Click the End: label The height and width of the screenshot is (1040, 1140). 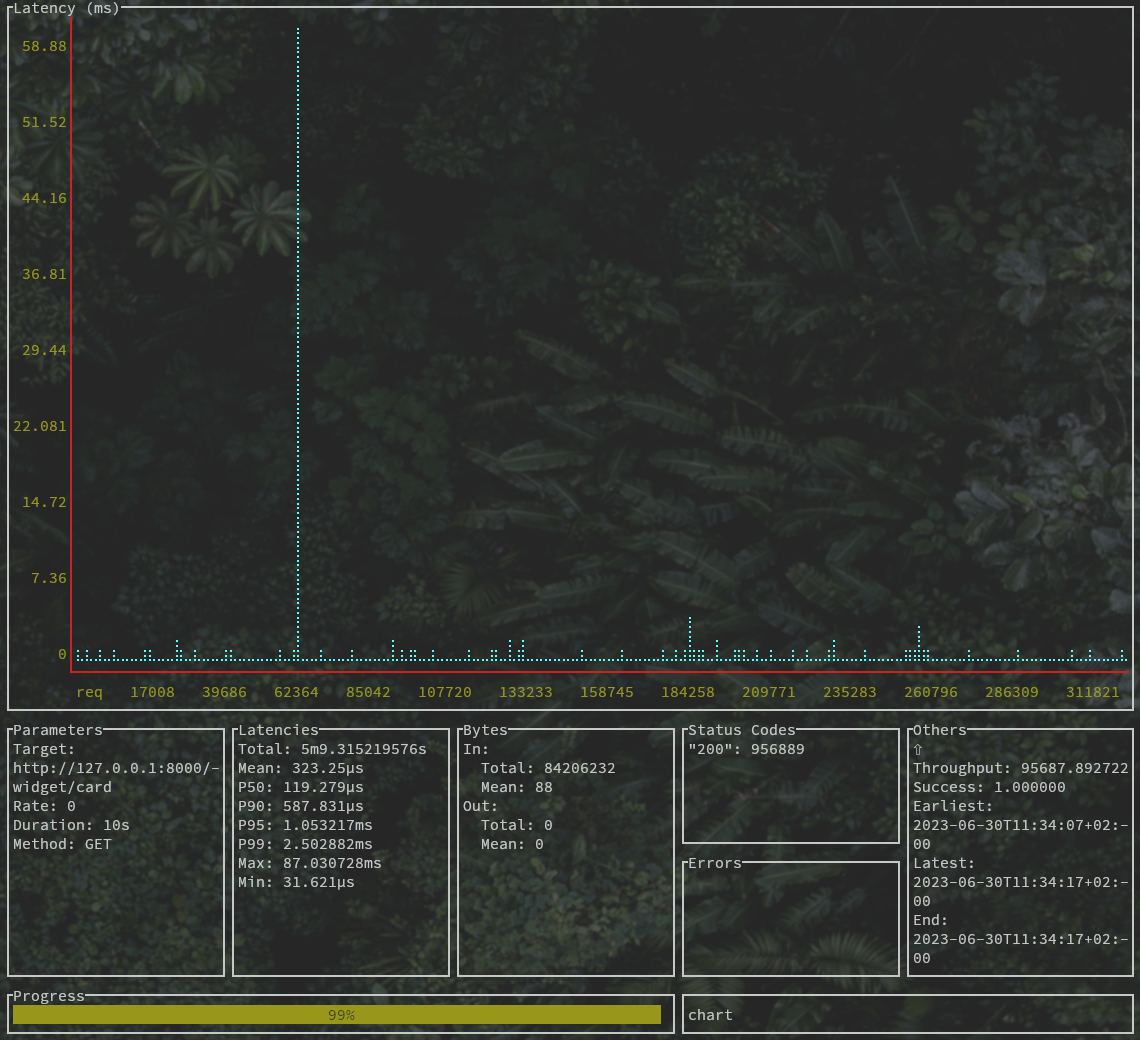pyautogui.click(x=931, y=919)
